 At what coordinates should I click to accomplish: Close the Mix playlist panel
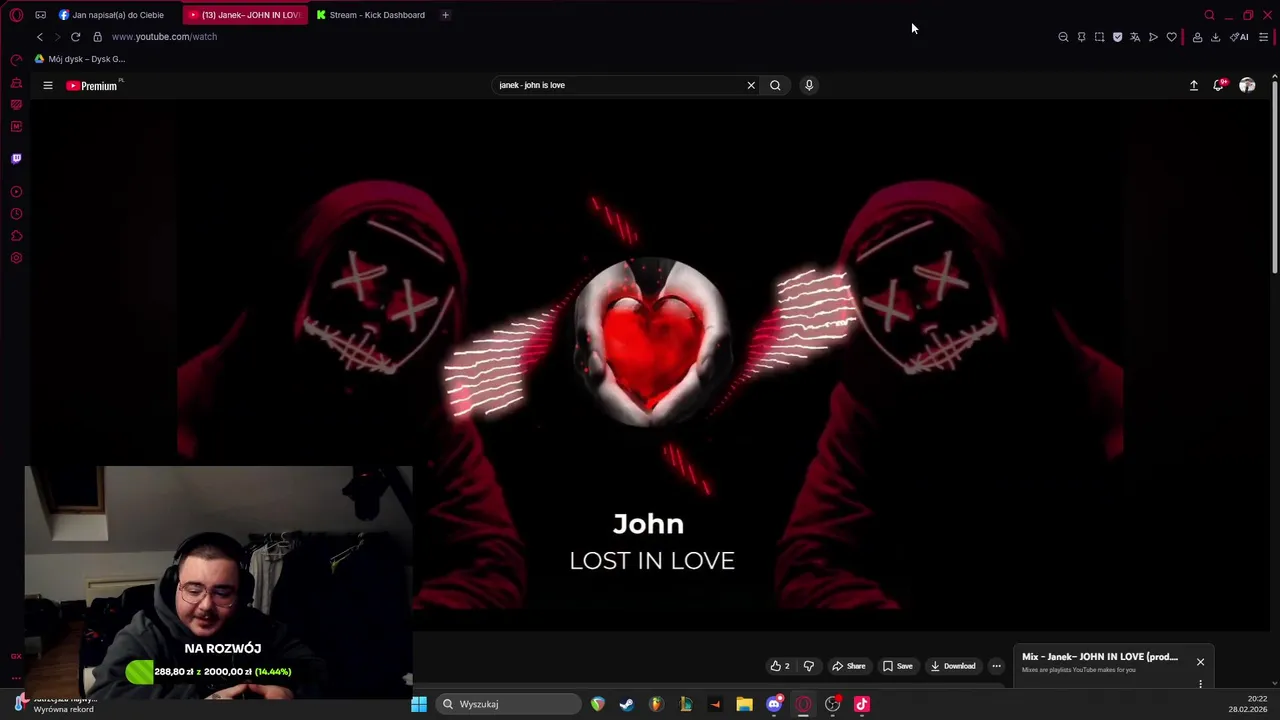click(x=1200, y=662)
